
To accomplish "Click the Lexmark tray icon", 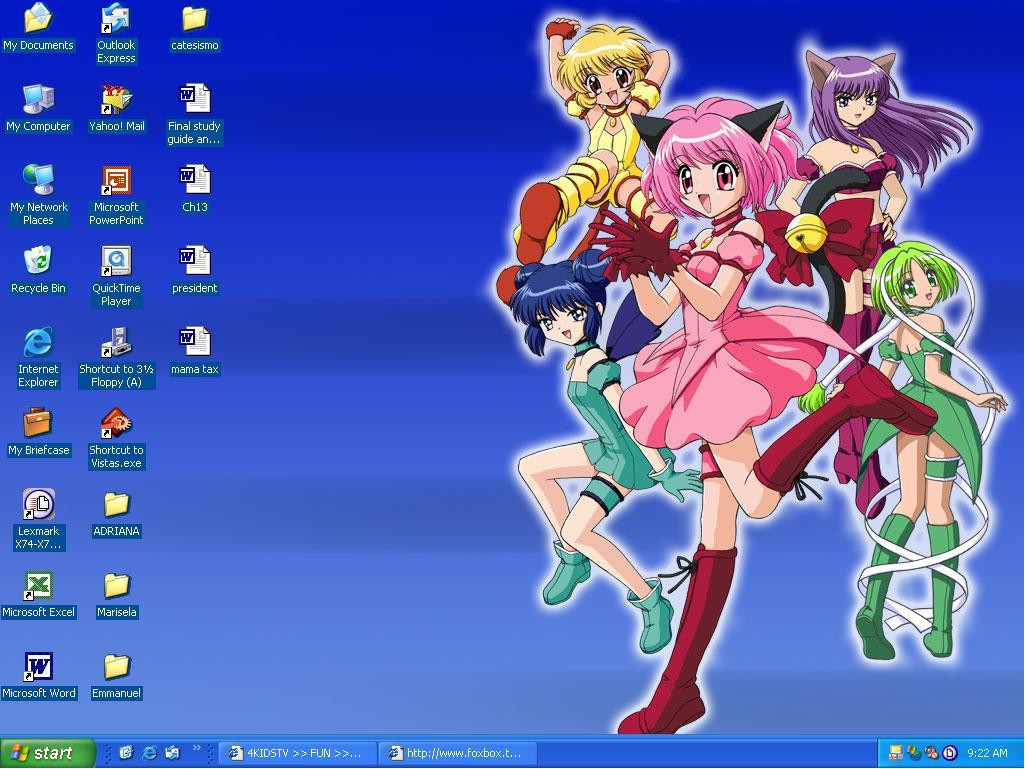I will (949, 753).
